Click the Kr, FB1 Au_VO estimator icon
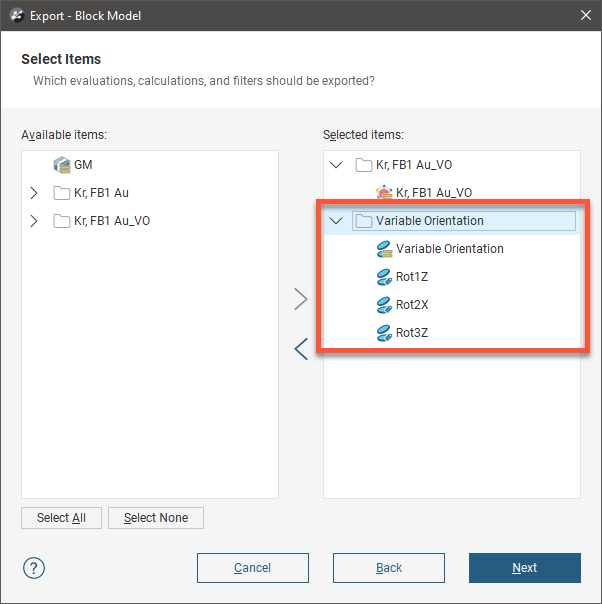This screenshot has width=602, height=604. [383, 193]
